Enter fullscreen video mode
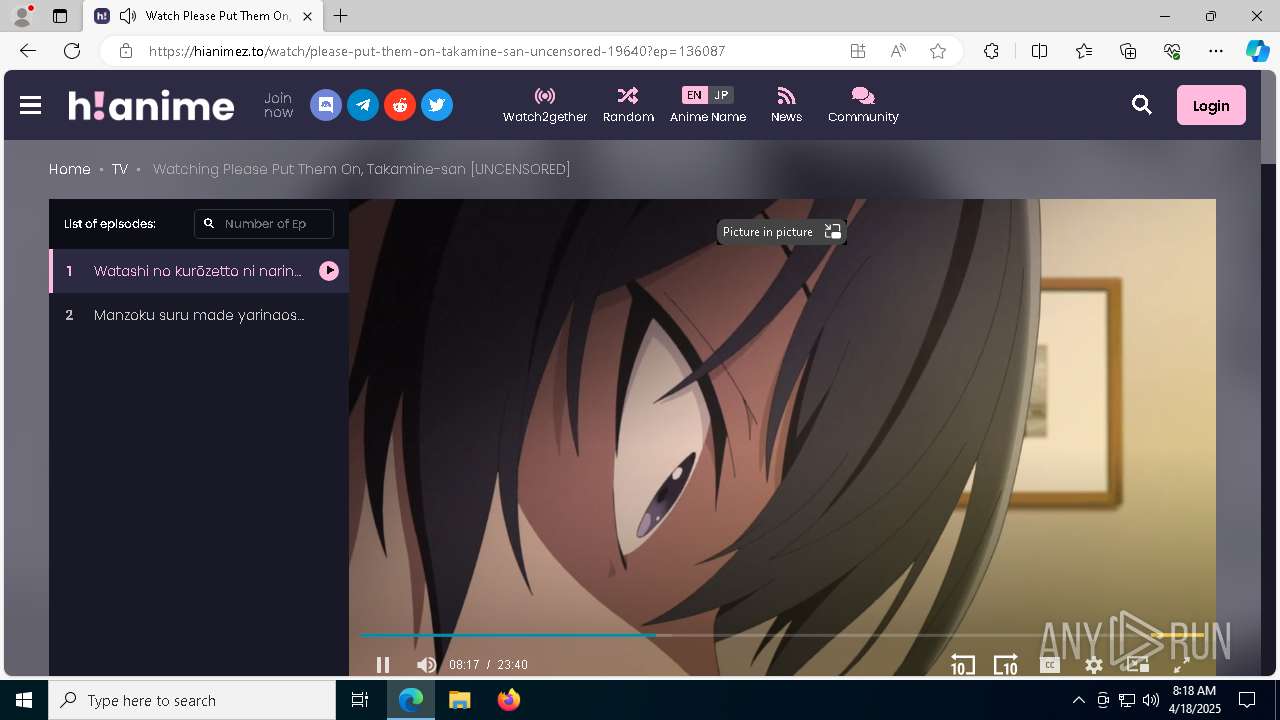Viewport: 1280px width, 720px height. [1181, 665]
